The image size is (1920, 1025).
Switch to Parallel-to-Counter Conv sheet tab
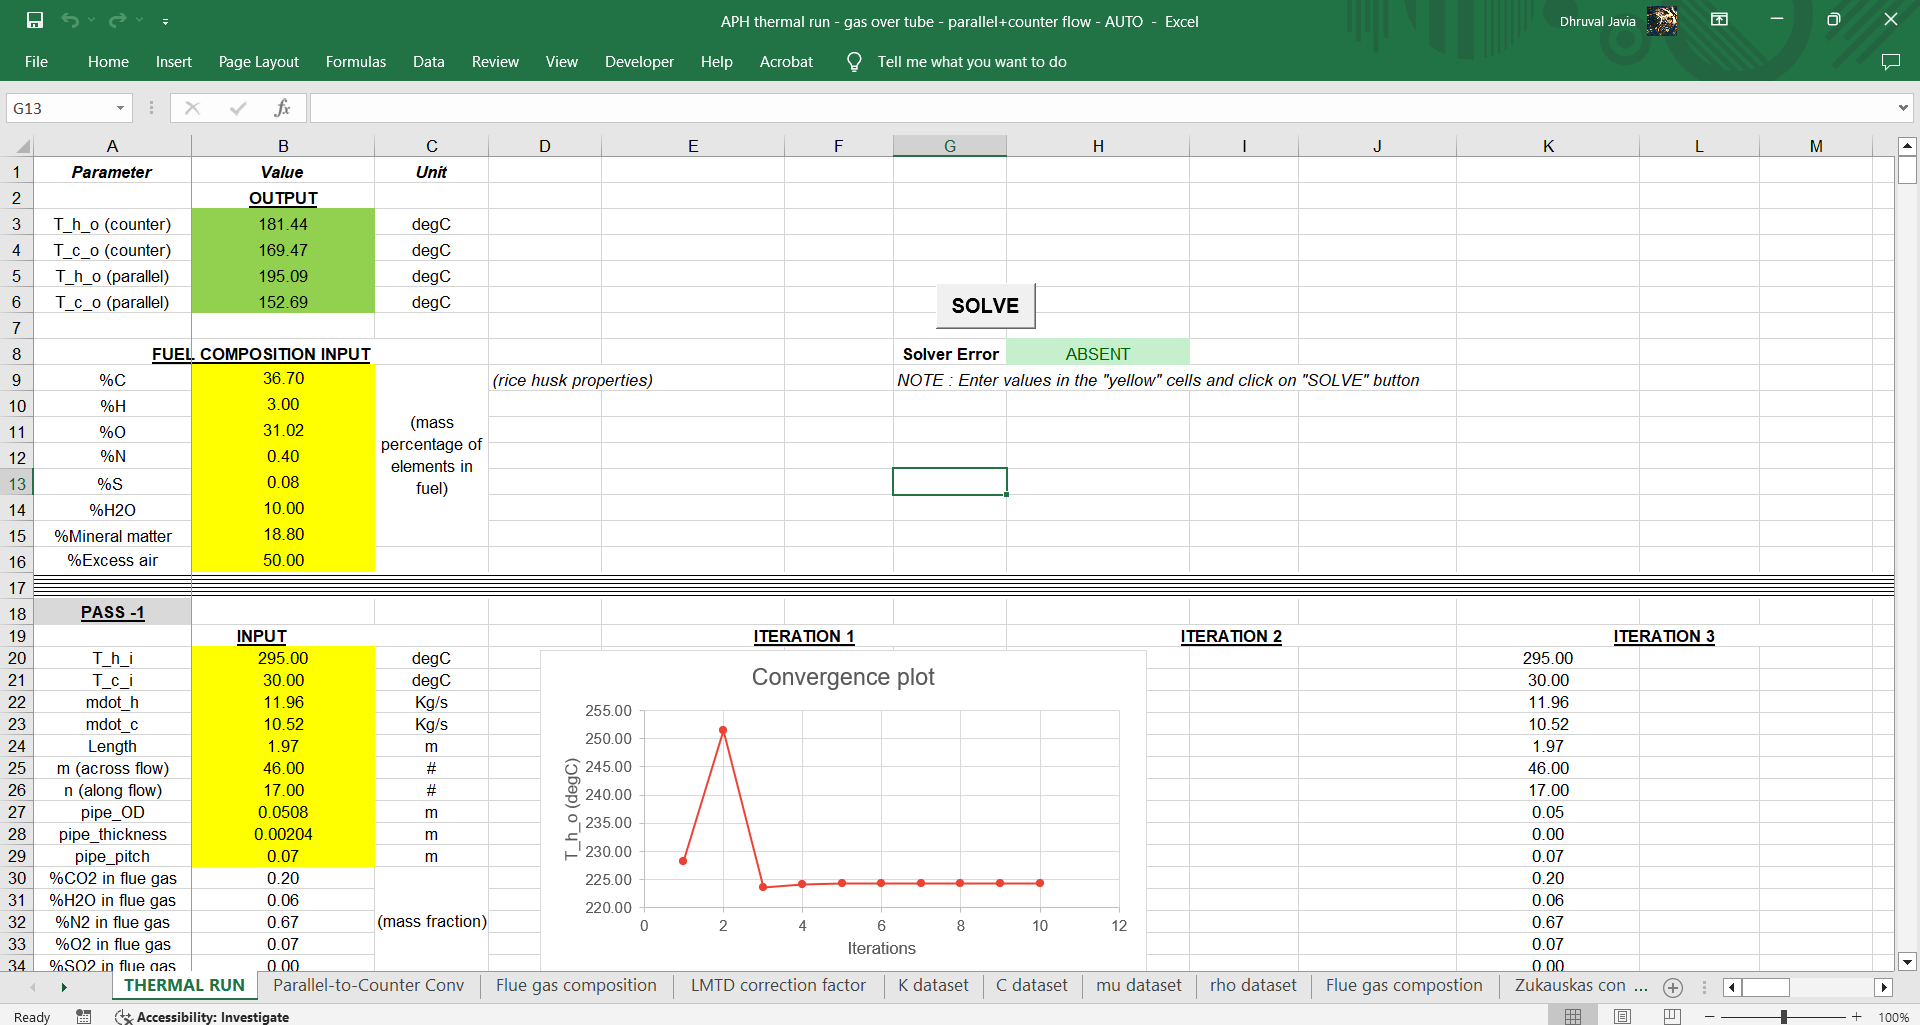369,985
